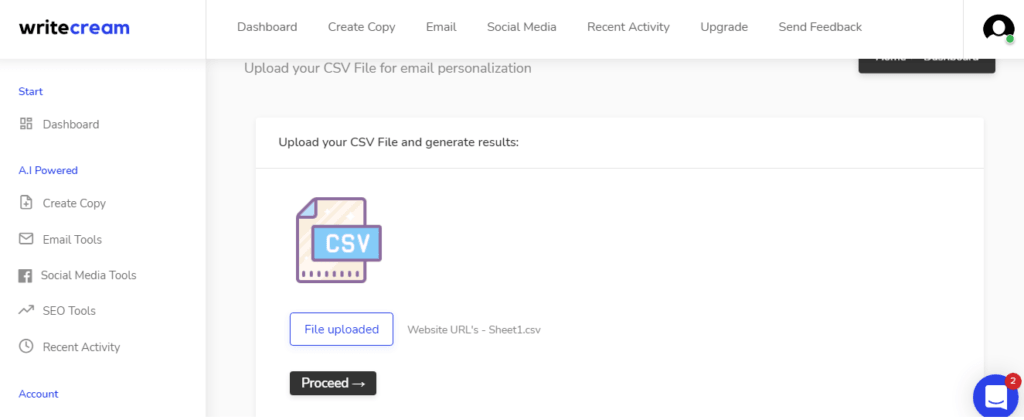1024x420 pixels.
Task: Click the Create Copy document icon
Action: click(x=26, y=202)
